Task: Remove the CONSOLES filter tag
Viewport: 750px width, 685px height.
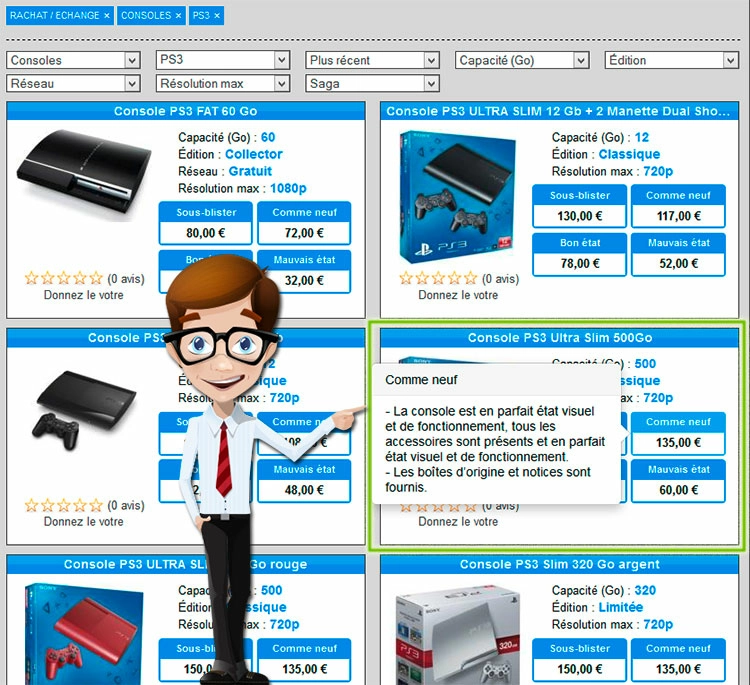Action: pyautogui.click(x=178, y=16)
